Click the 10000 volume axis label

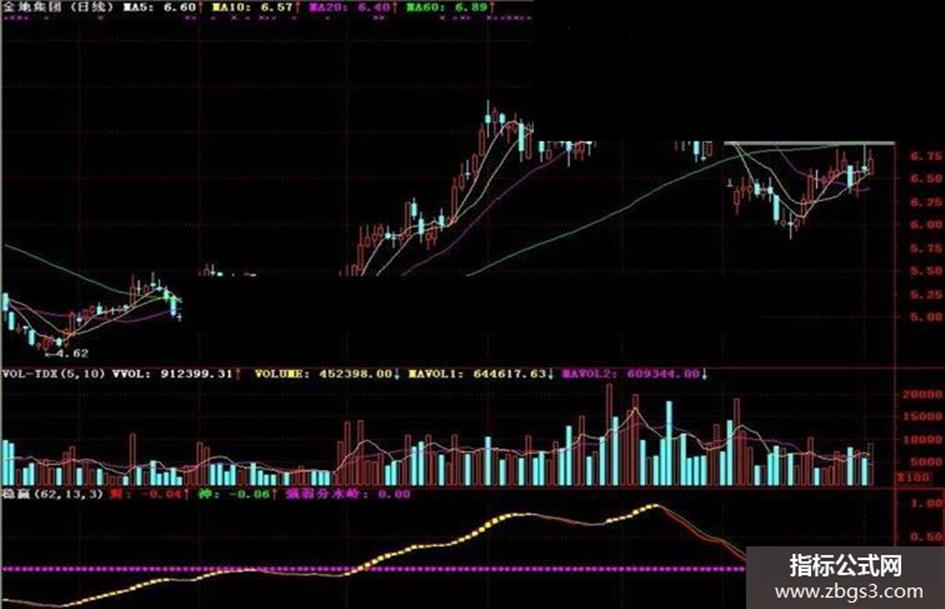pos(922,440)
